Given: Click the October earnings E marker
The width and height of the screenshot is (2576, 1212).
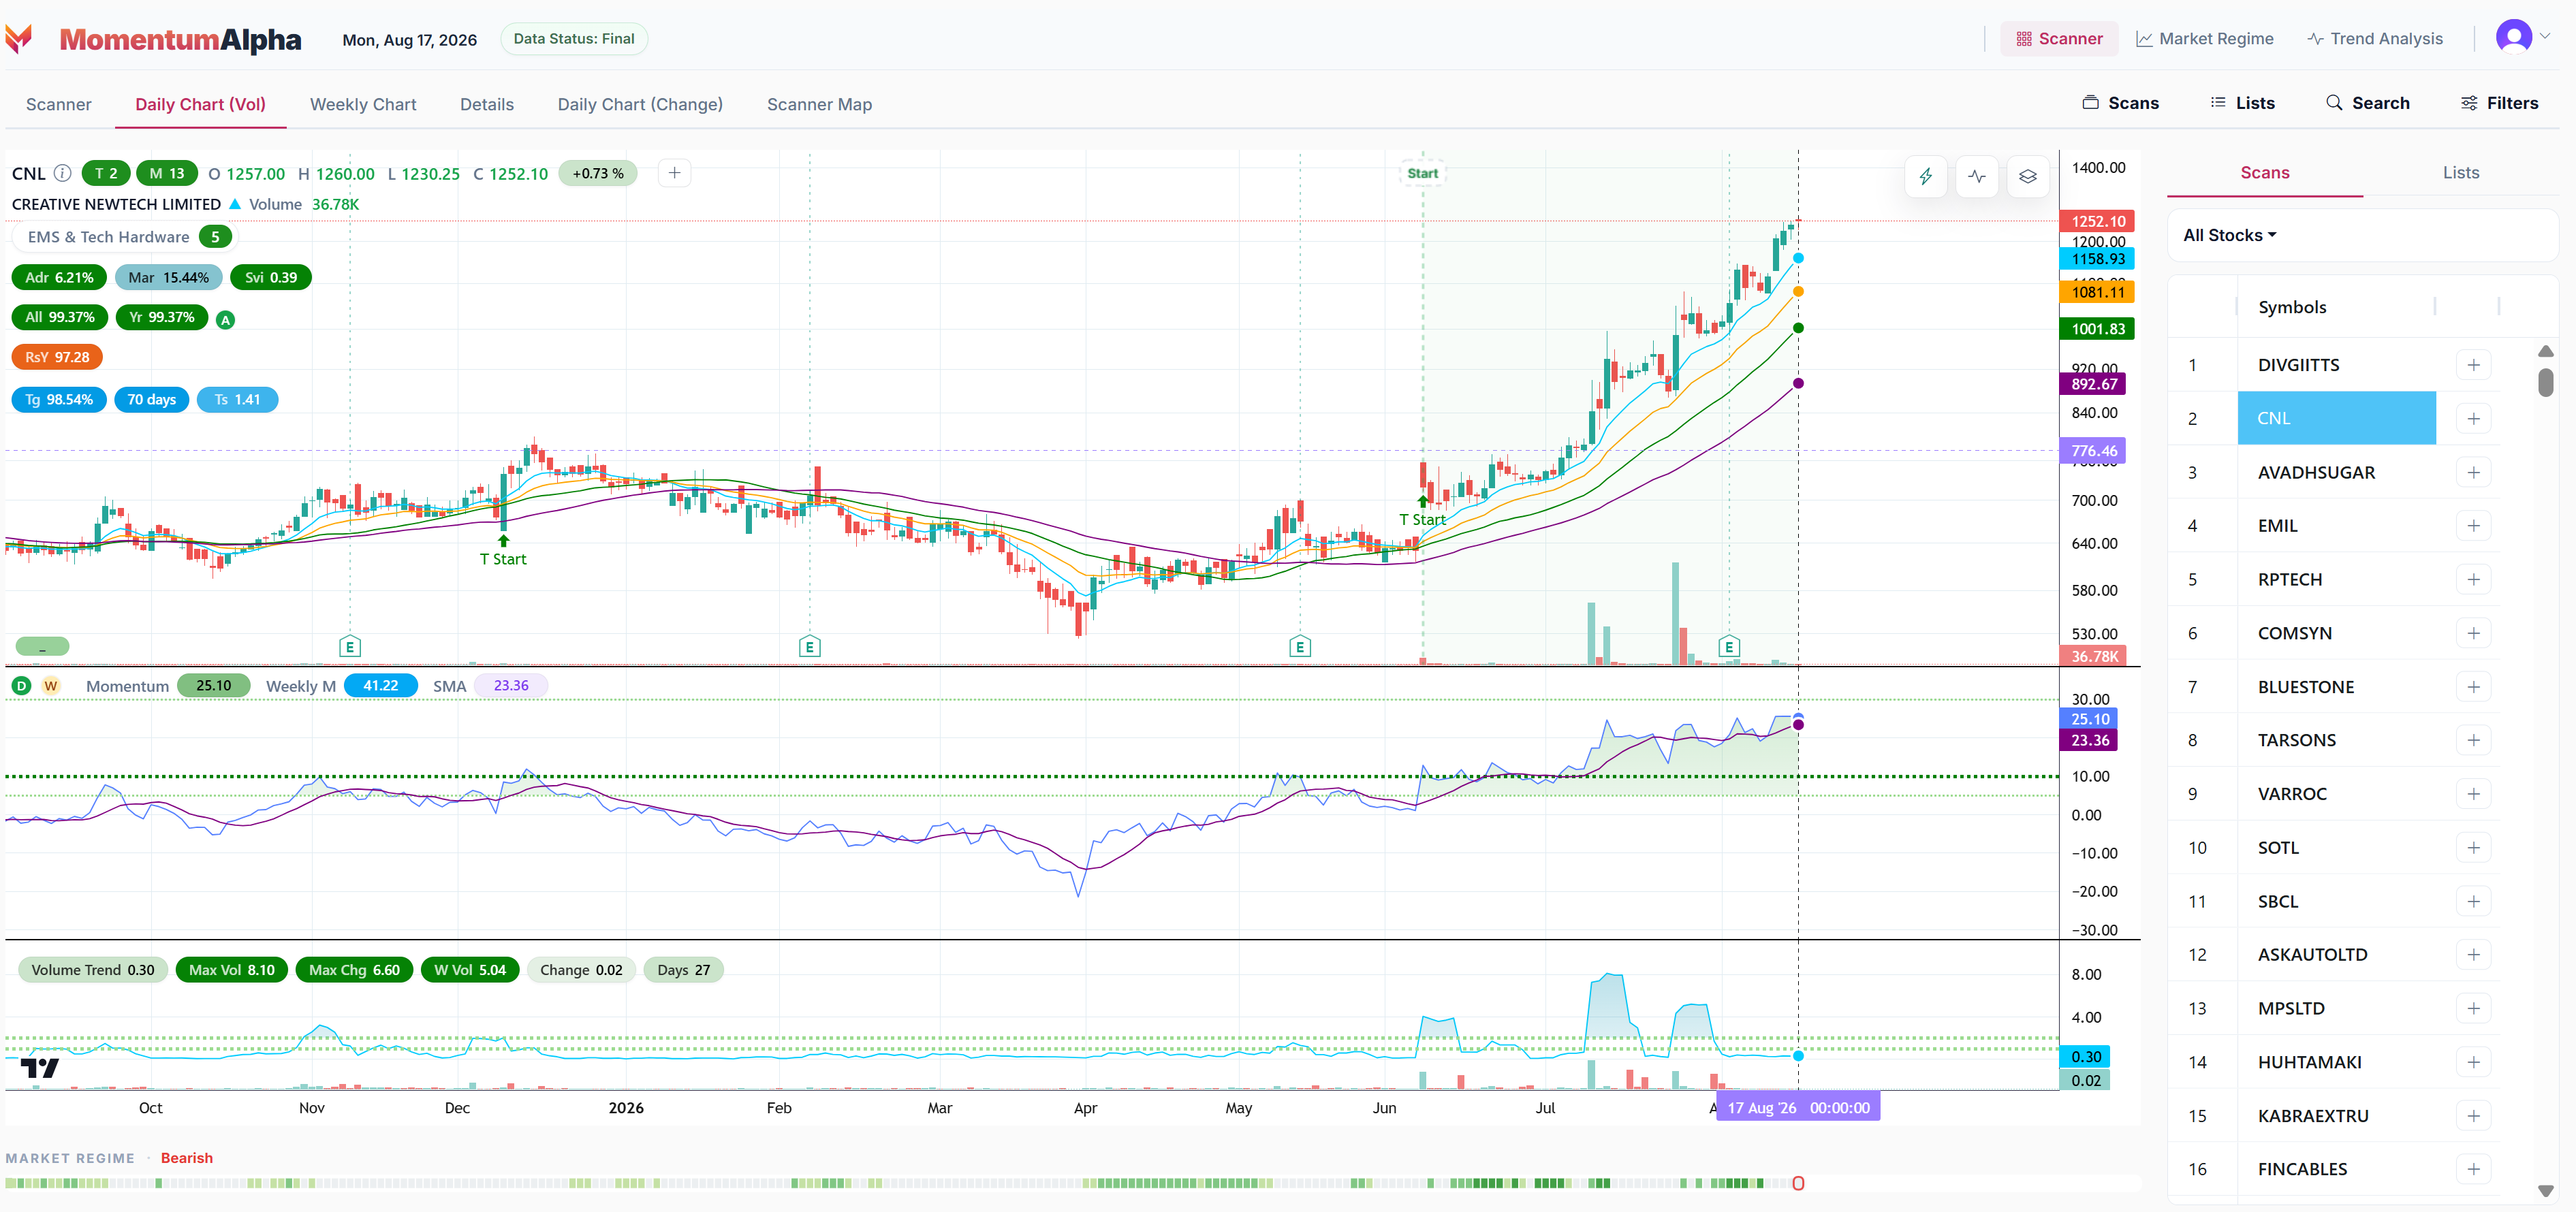Looking at the screenshot, I should (x=350, y=647).
